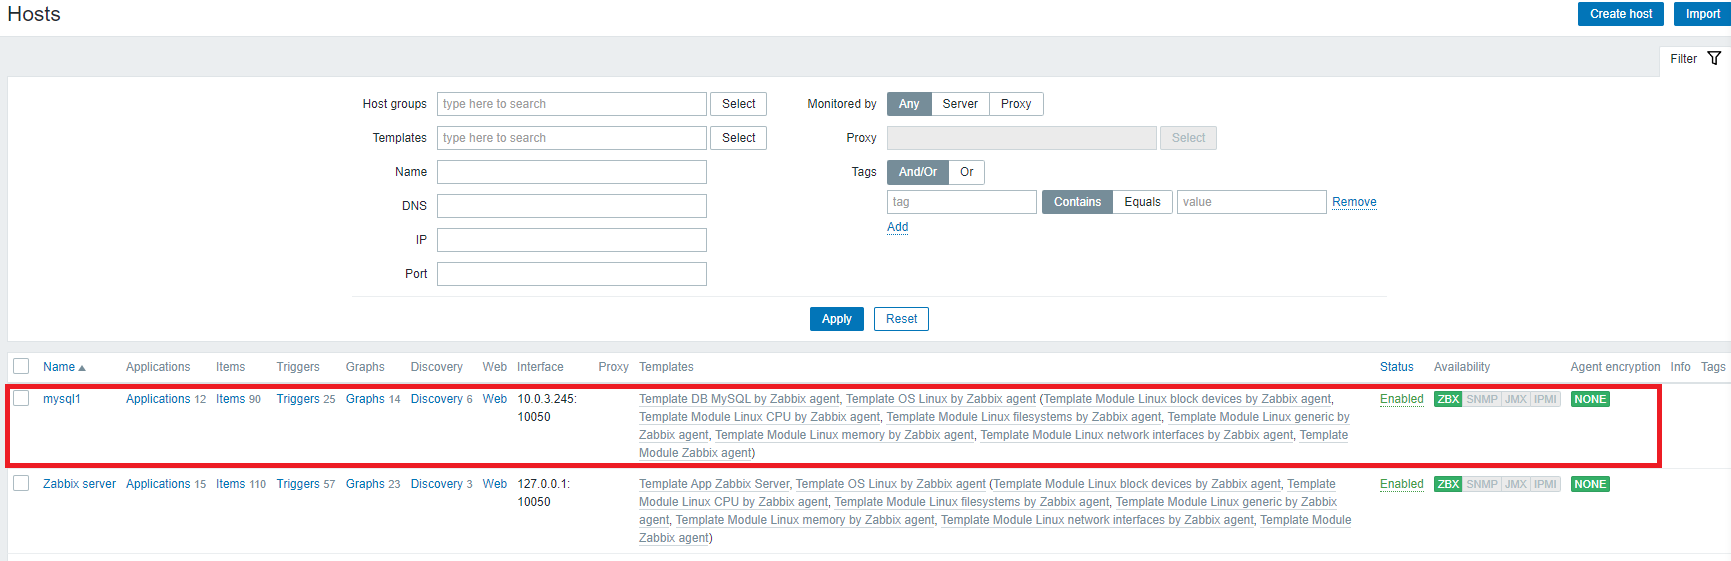Viewport: 1731px width, 561px height.
Task: Open Discovery for Zabbix server
Action: click(x=437, y=484)
